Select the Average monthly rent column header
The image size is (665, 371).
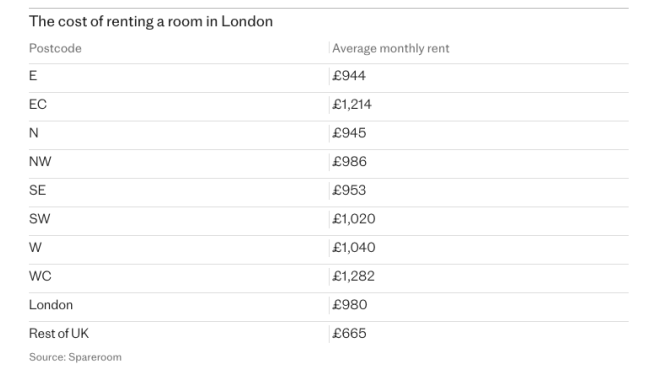pos(391,48)
